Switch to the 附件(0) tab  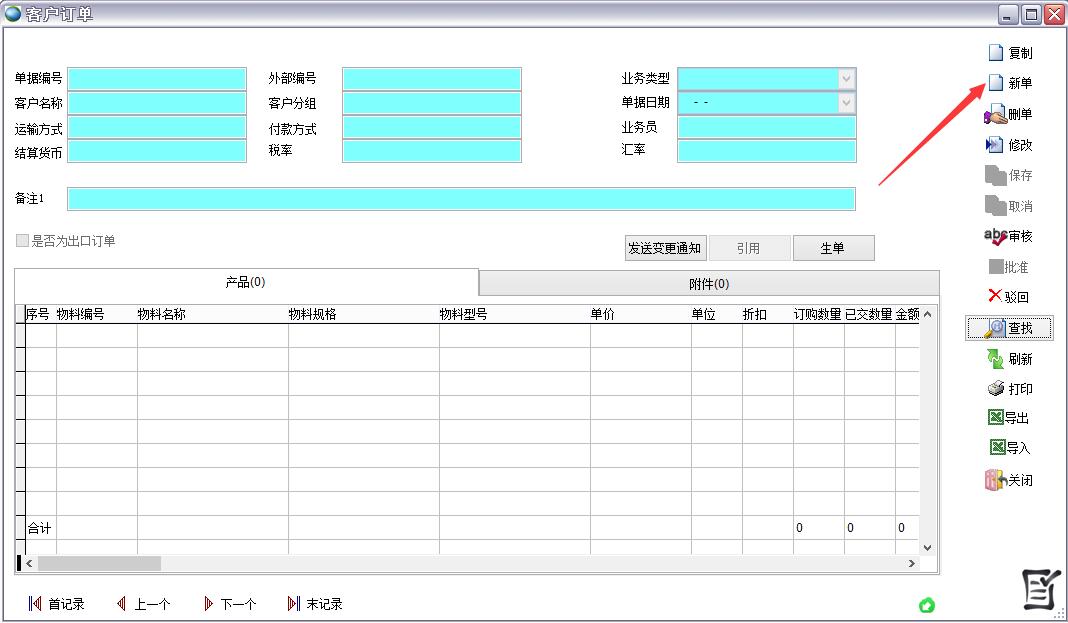(x=710, y=283)
